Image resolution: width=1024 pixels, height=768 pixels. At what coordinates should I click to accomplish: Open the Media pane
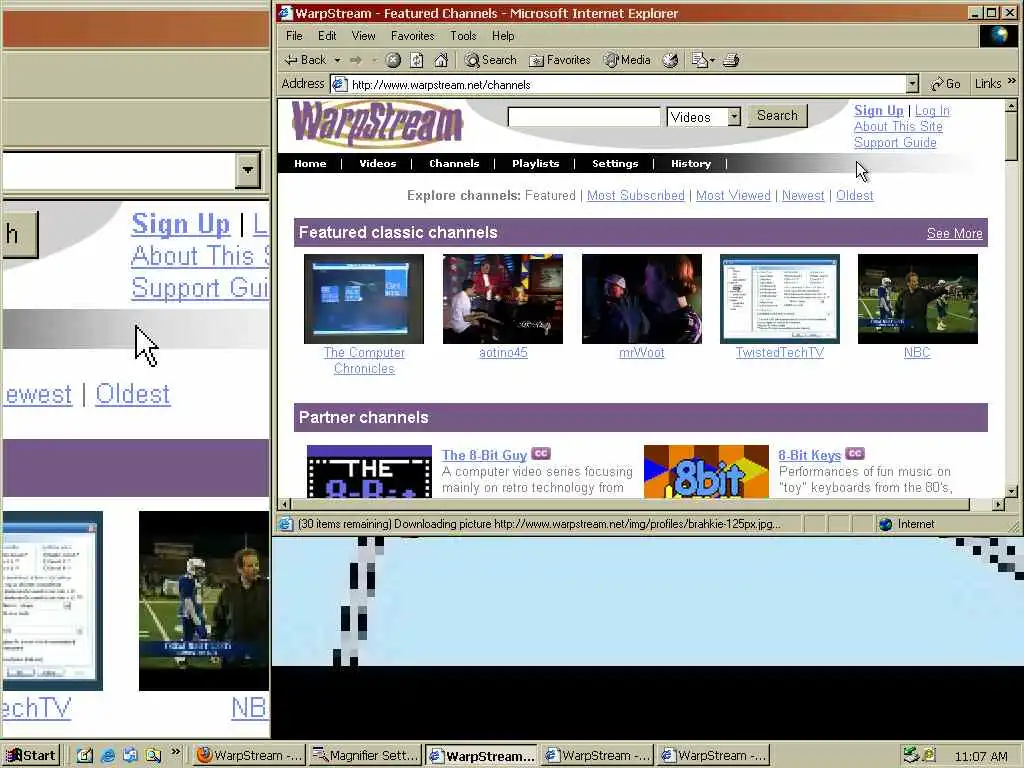click(627, 60)
